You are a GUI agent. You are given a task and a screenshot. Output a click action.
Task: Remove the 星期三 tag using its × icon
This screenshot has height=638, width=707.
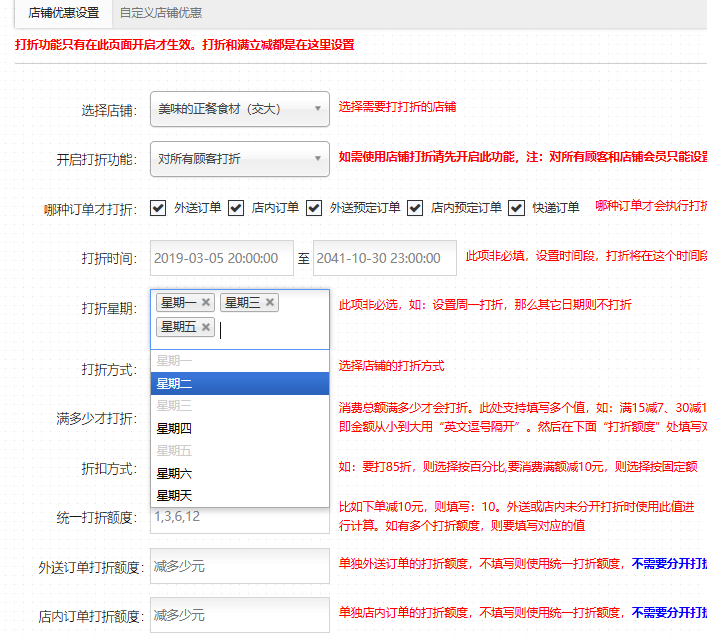270,303
